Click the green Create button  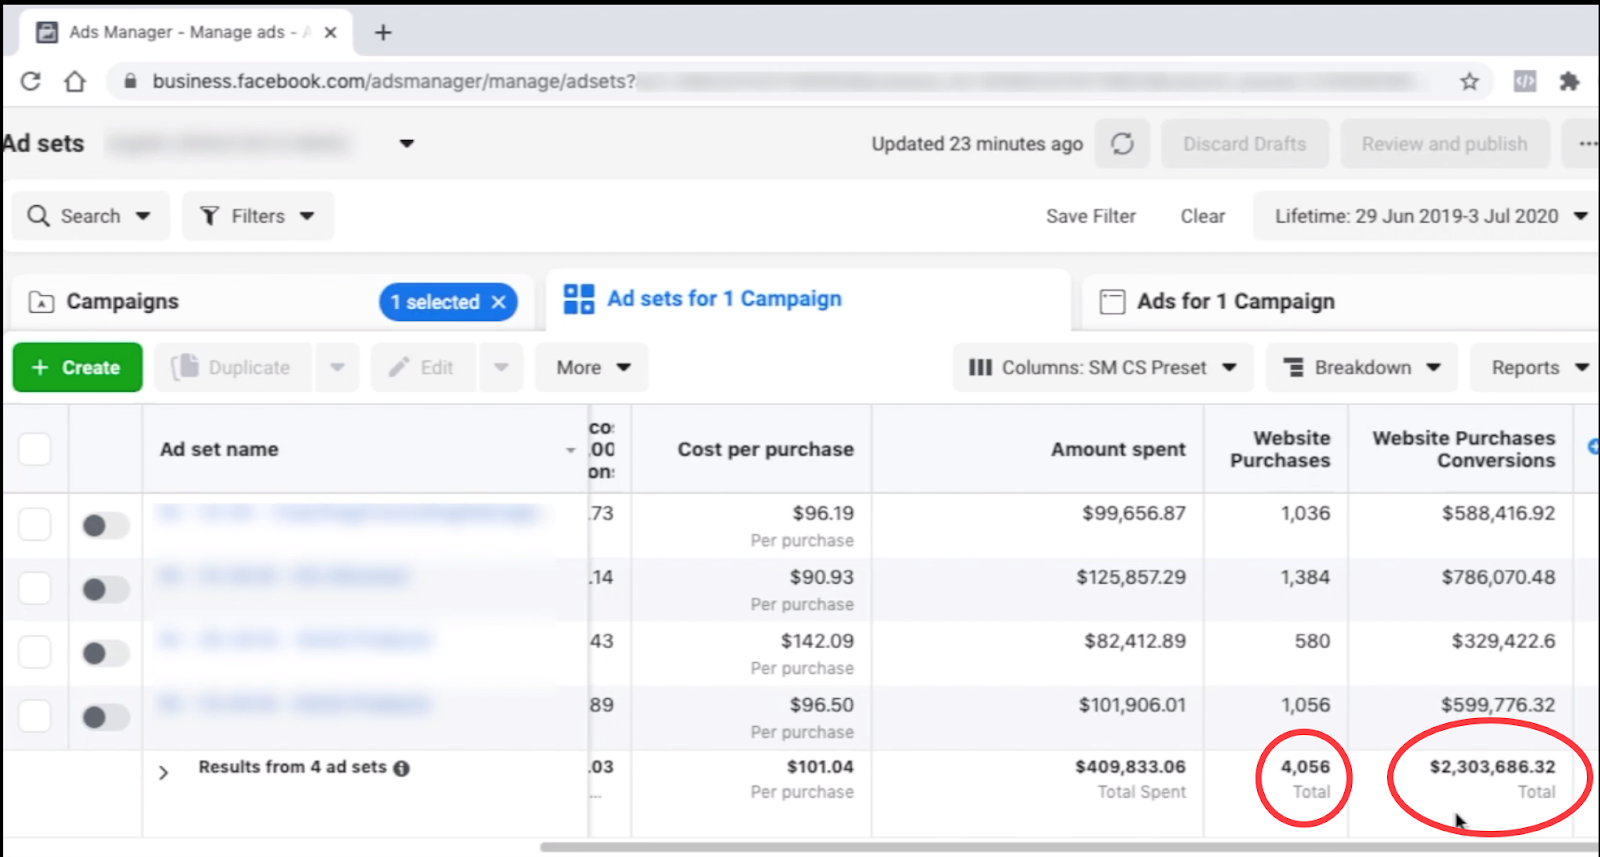(x=78, y=368)
